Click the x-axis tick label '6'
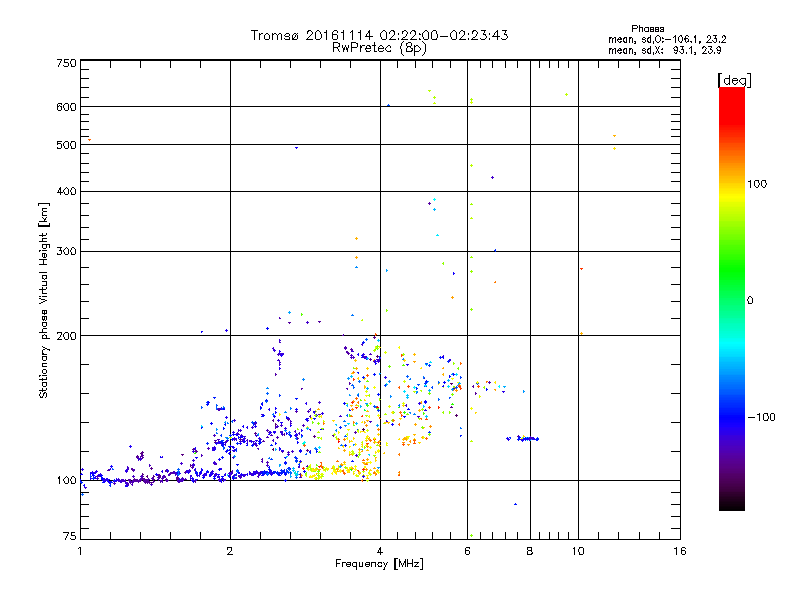800x600 pixels. tap(467, 551)
